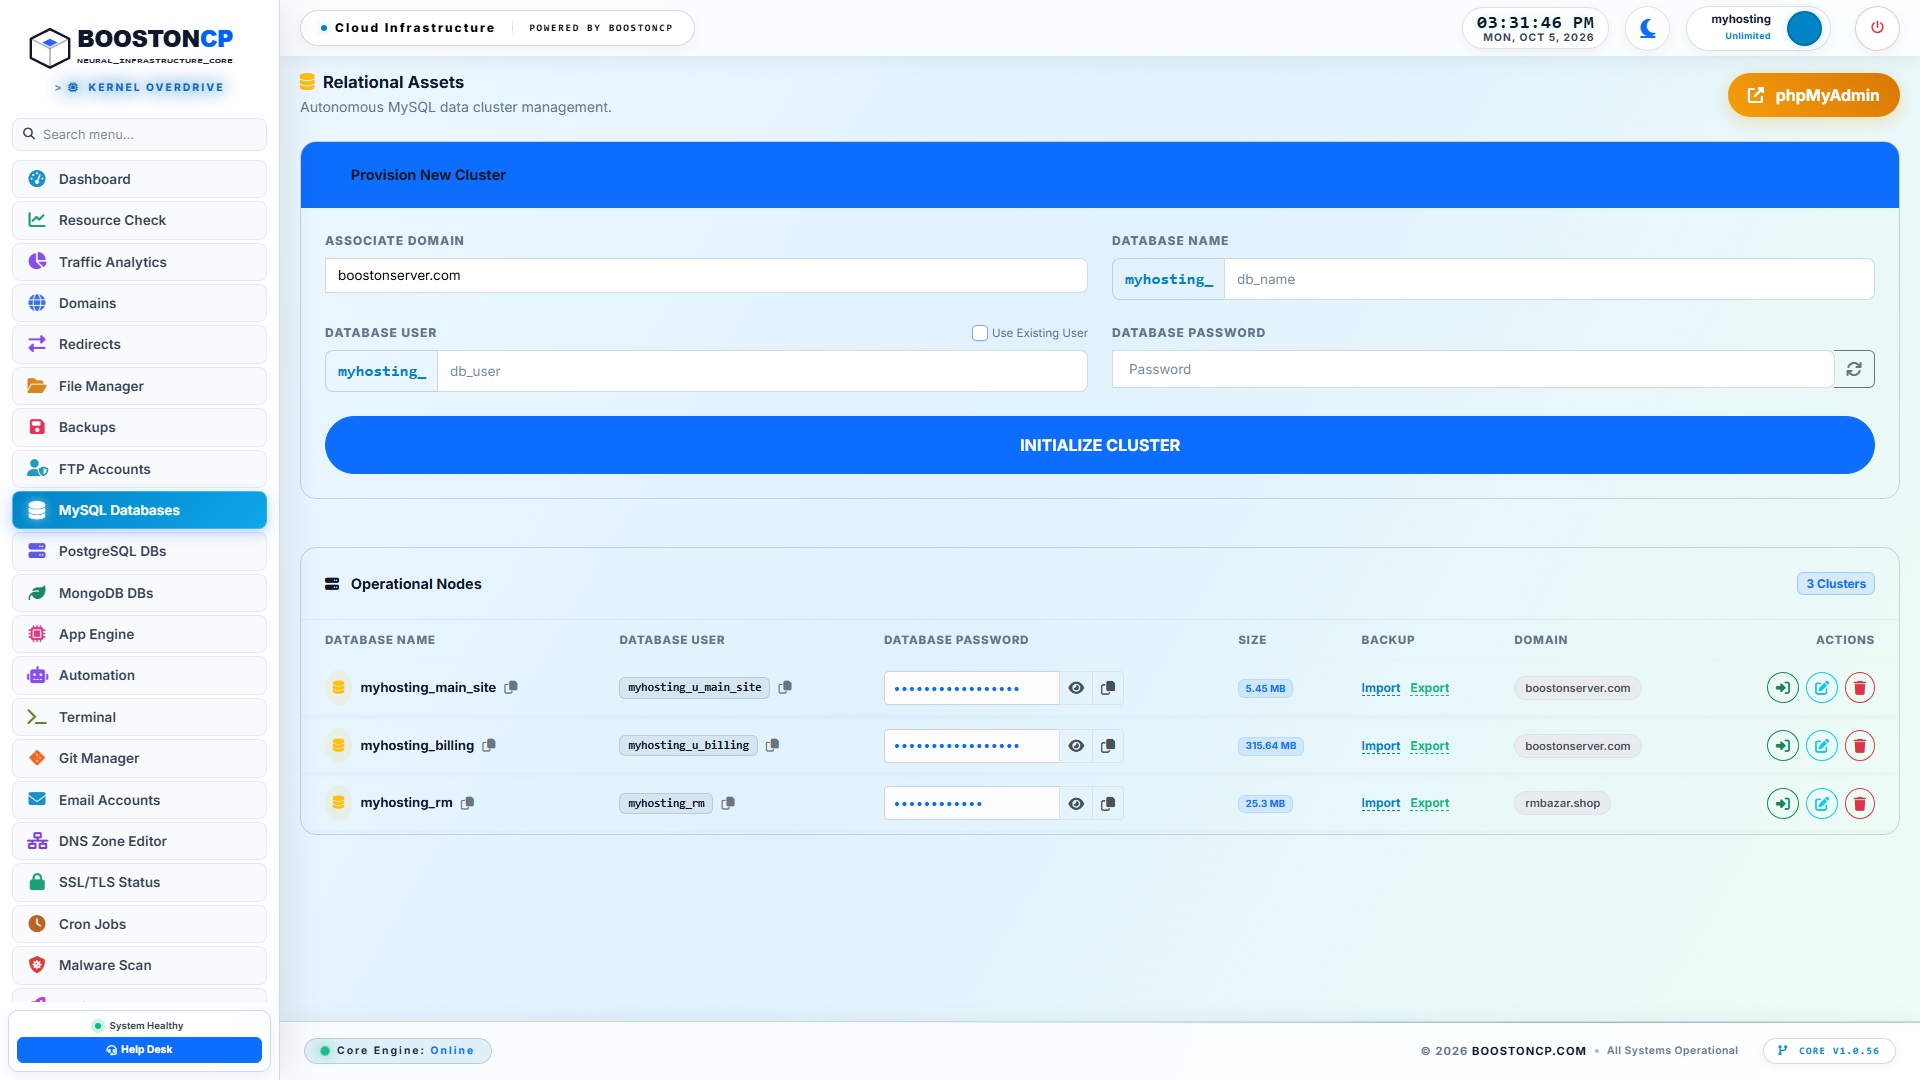Viewport: 1920px width, 1080px height.
Task: Copy password for myhosting_rm row
Action: (x=1108, y=804)
